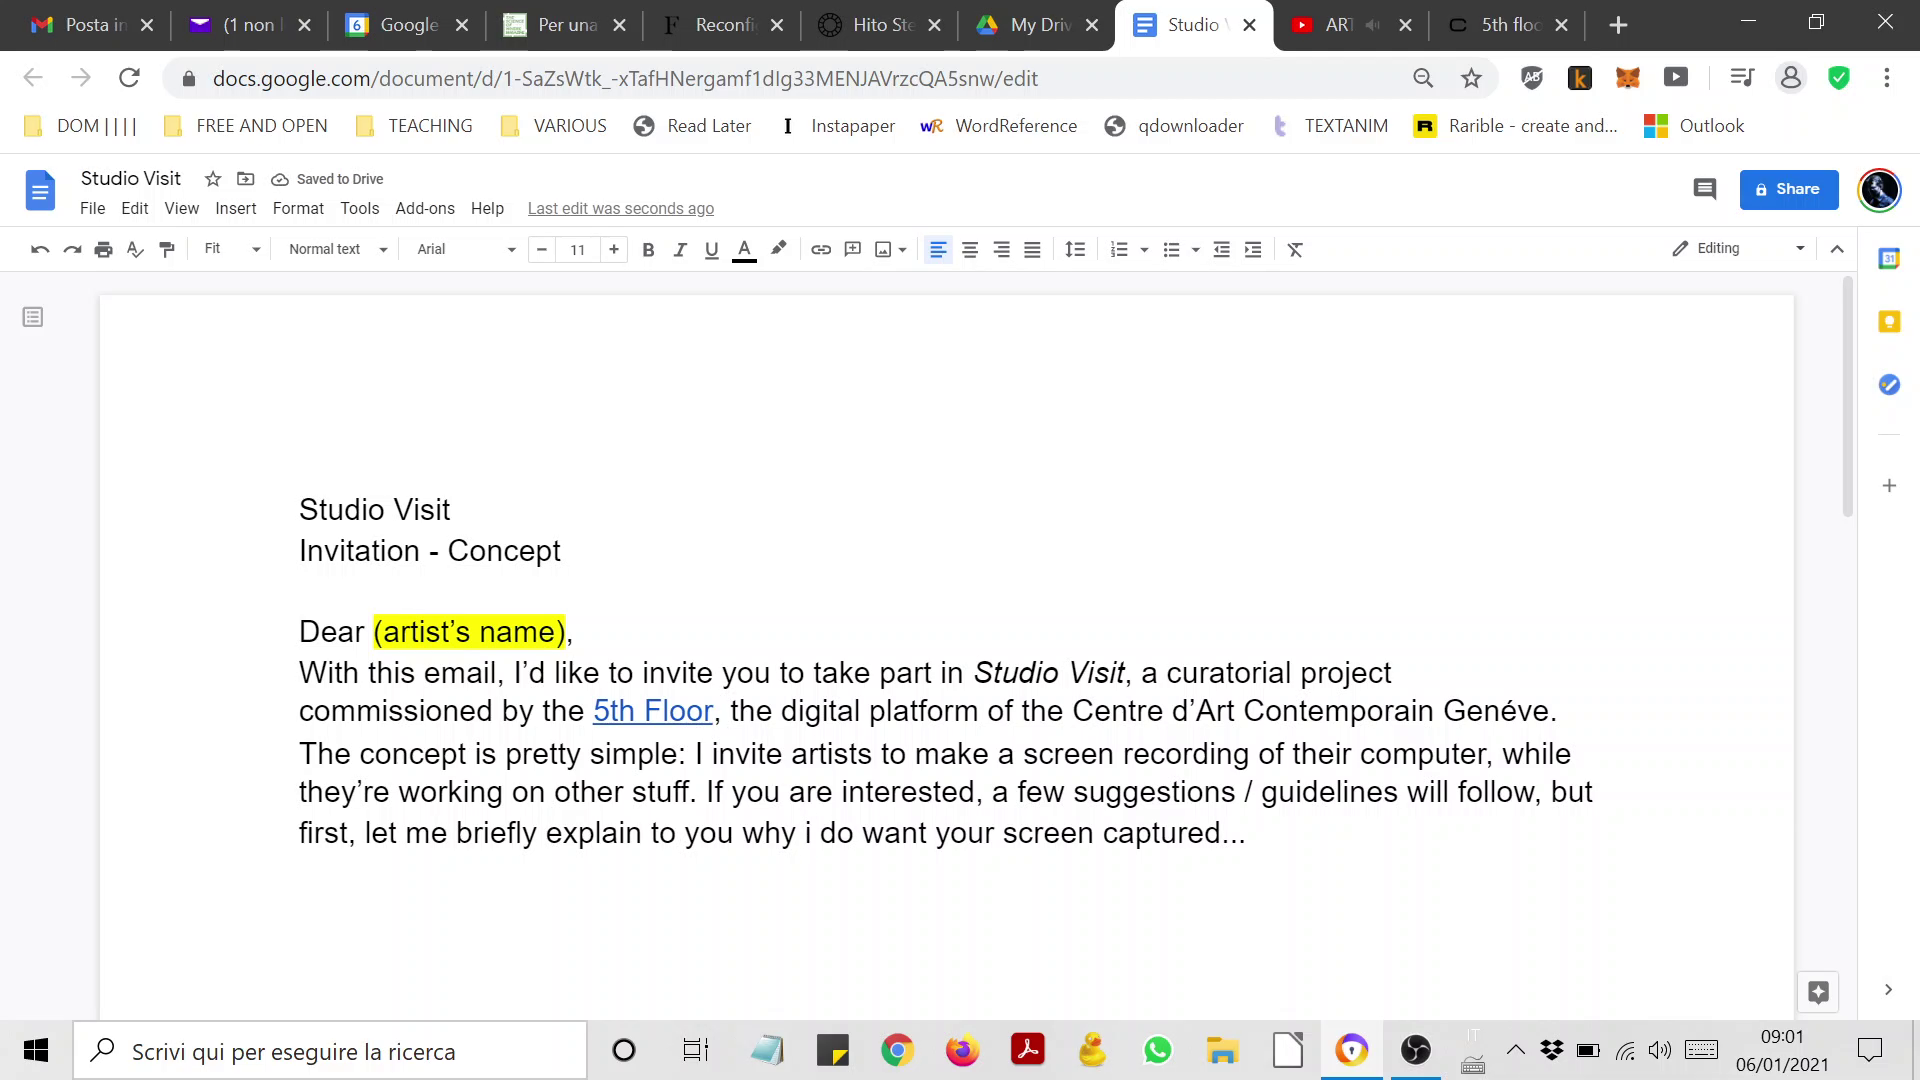Open the comment history icon

[1705, 189]
